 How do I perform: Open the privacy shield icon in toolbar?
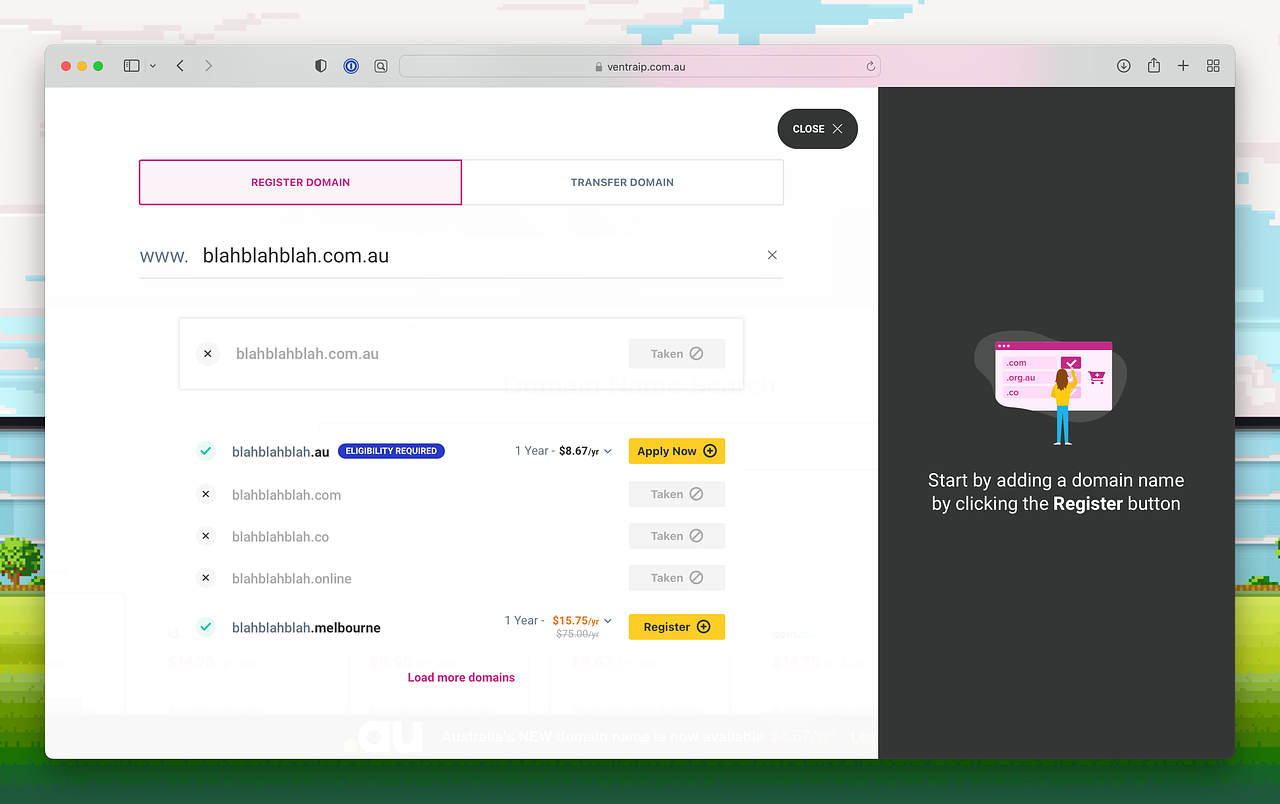pos(321,66)
